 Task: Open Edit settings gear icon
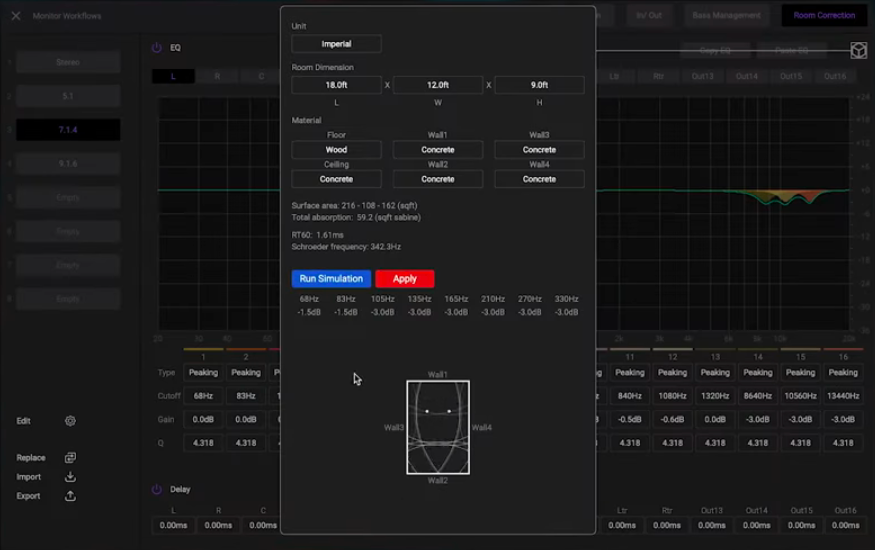(70, 421)
